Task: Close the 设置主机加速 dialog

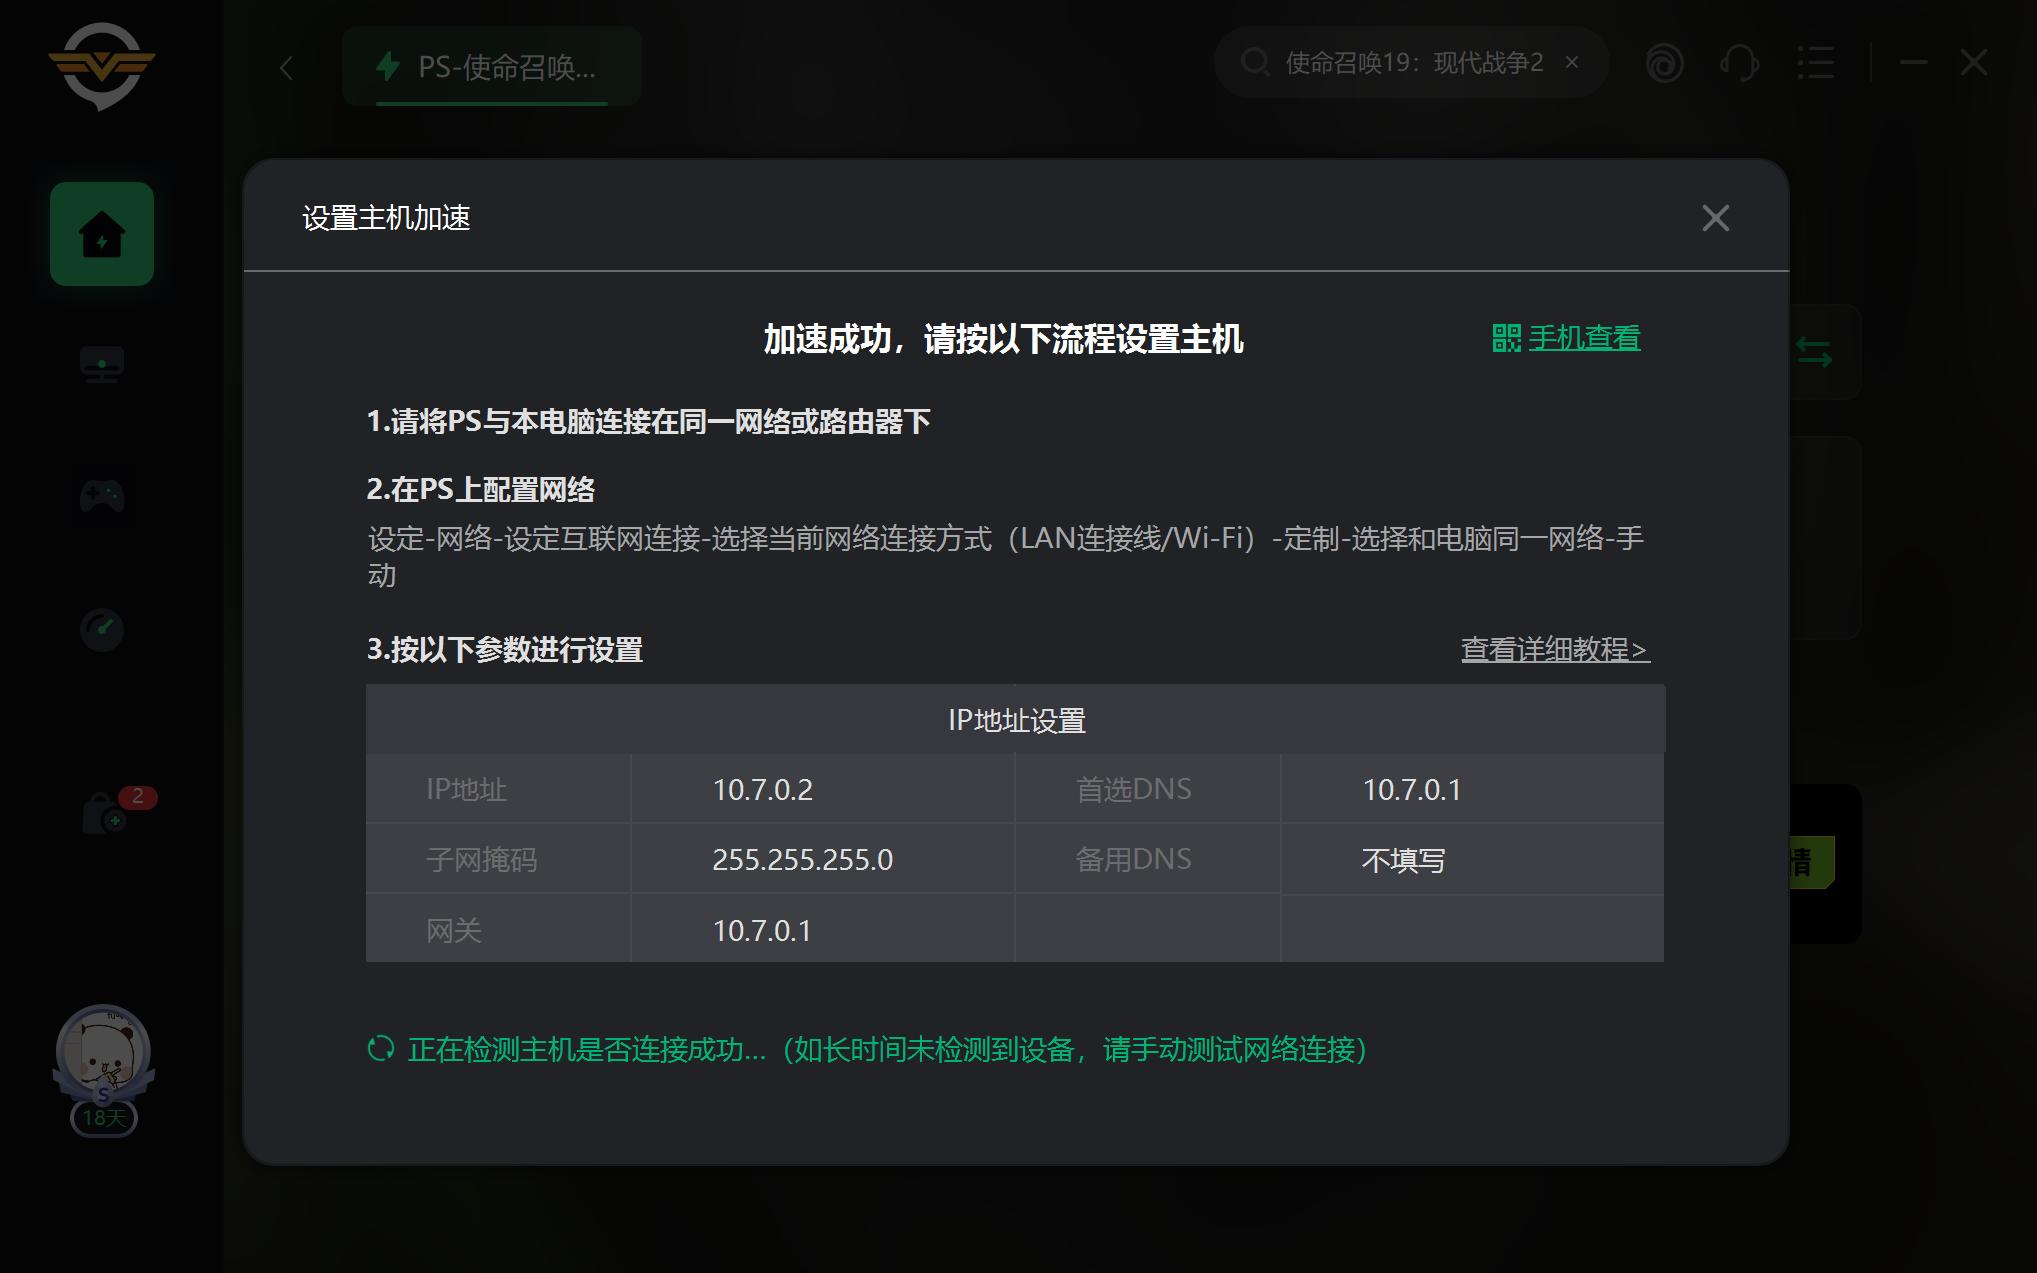Action: 1716,217
